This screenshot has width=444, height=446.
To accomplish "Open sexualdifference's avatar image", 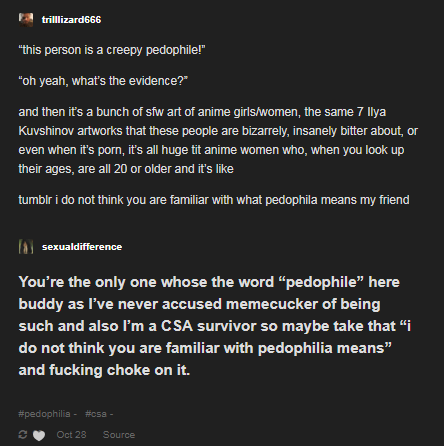I will 26,247.
